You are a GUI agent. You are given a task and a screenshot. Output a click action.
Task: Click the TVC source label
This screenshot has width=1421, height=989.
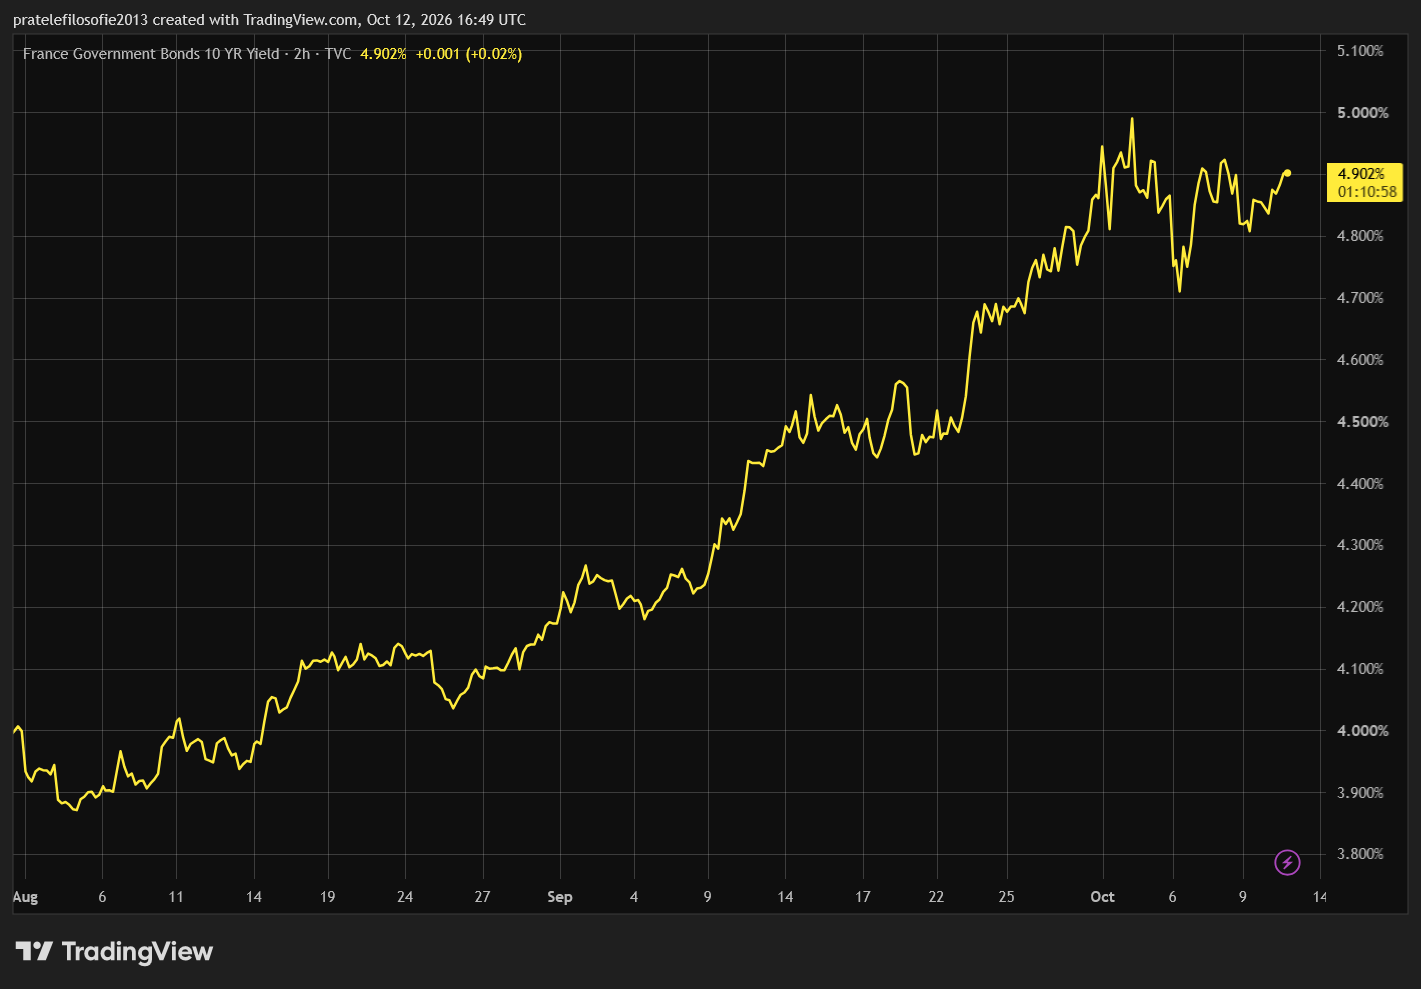tap(338, 54)
